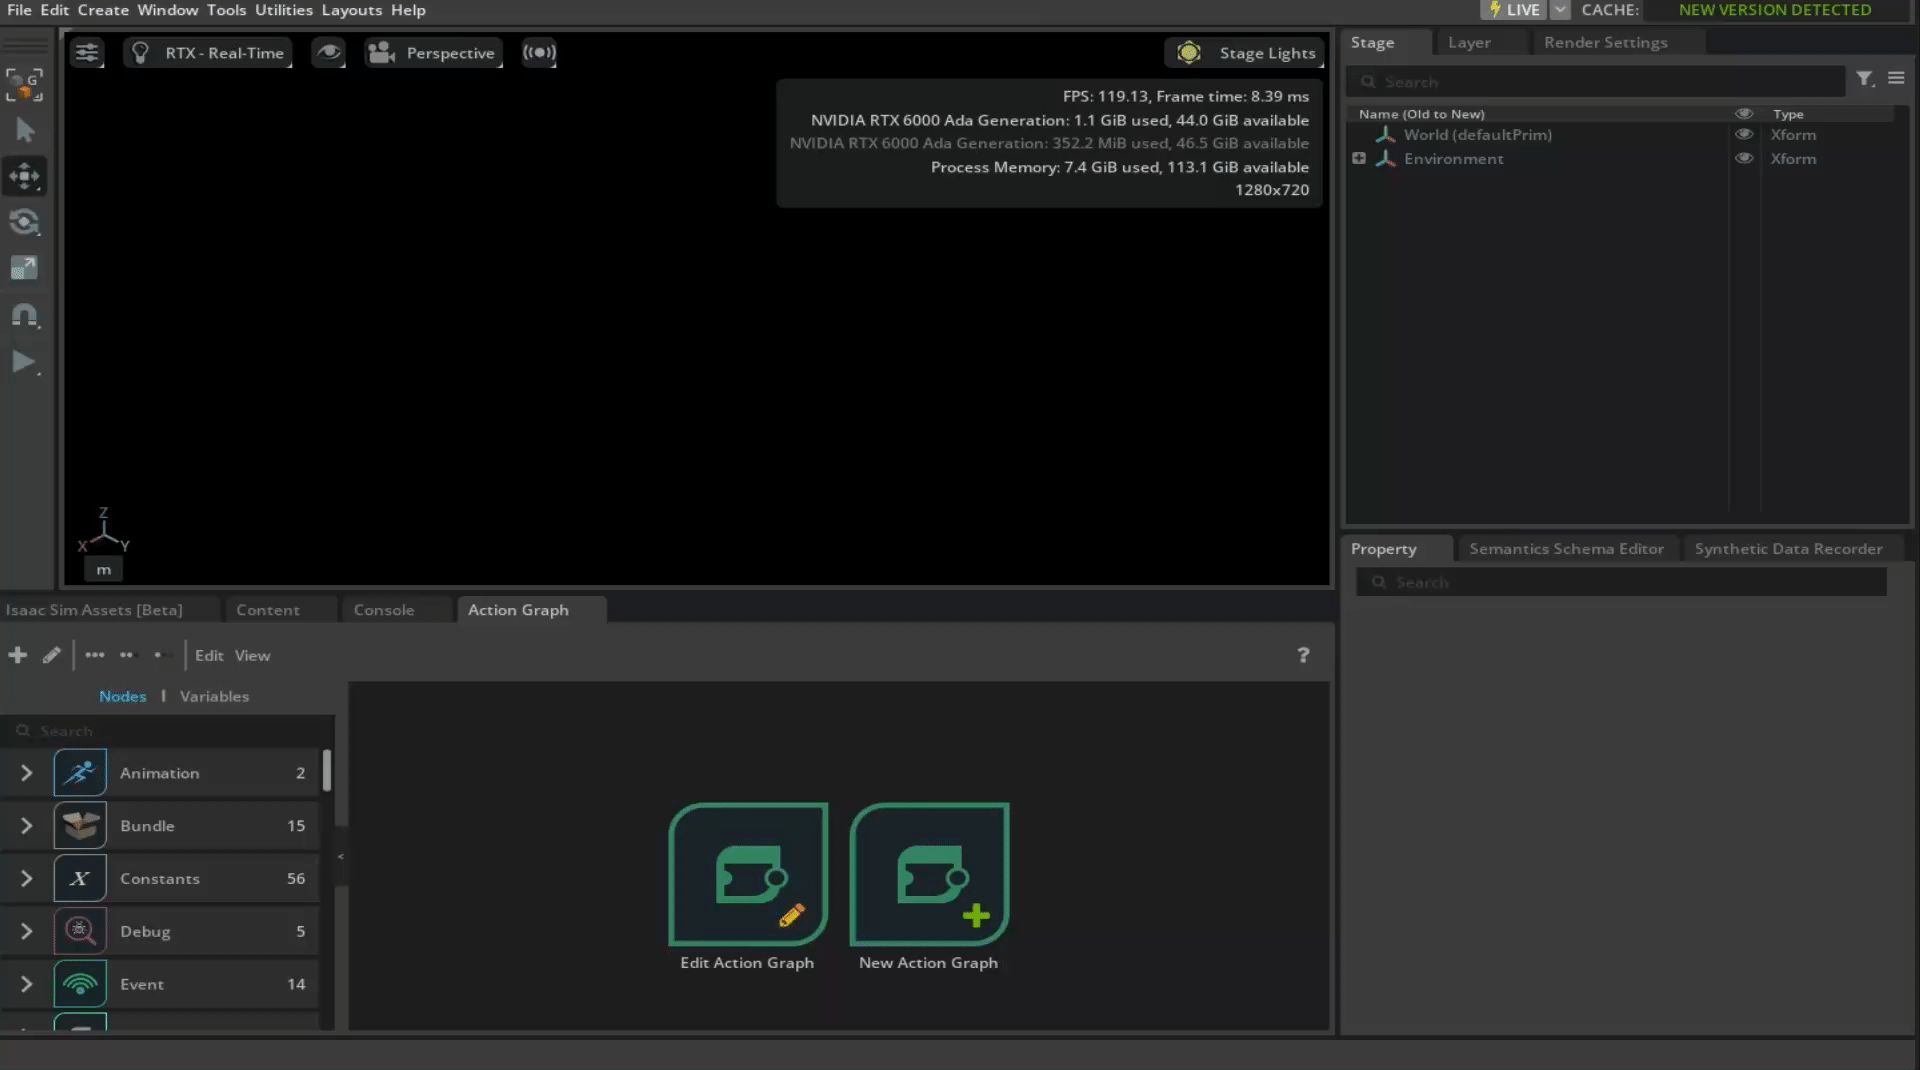1920x1070 pixels.
Task: Open the Create menu
Action: pos(103,10)
